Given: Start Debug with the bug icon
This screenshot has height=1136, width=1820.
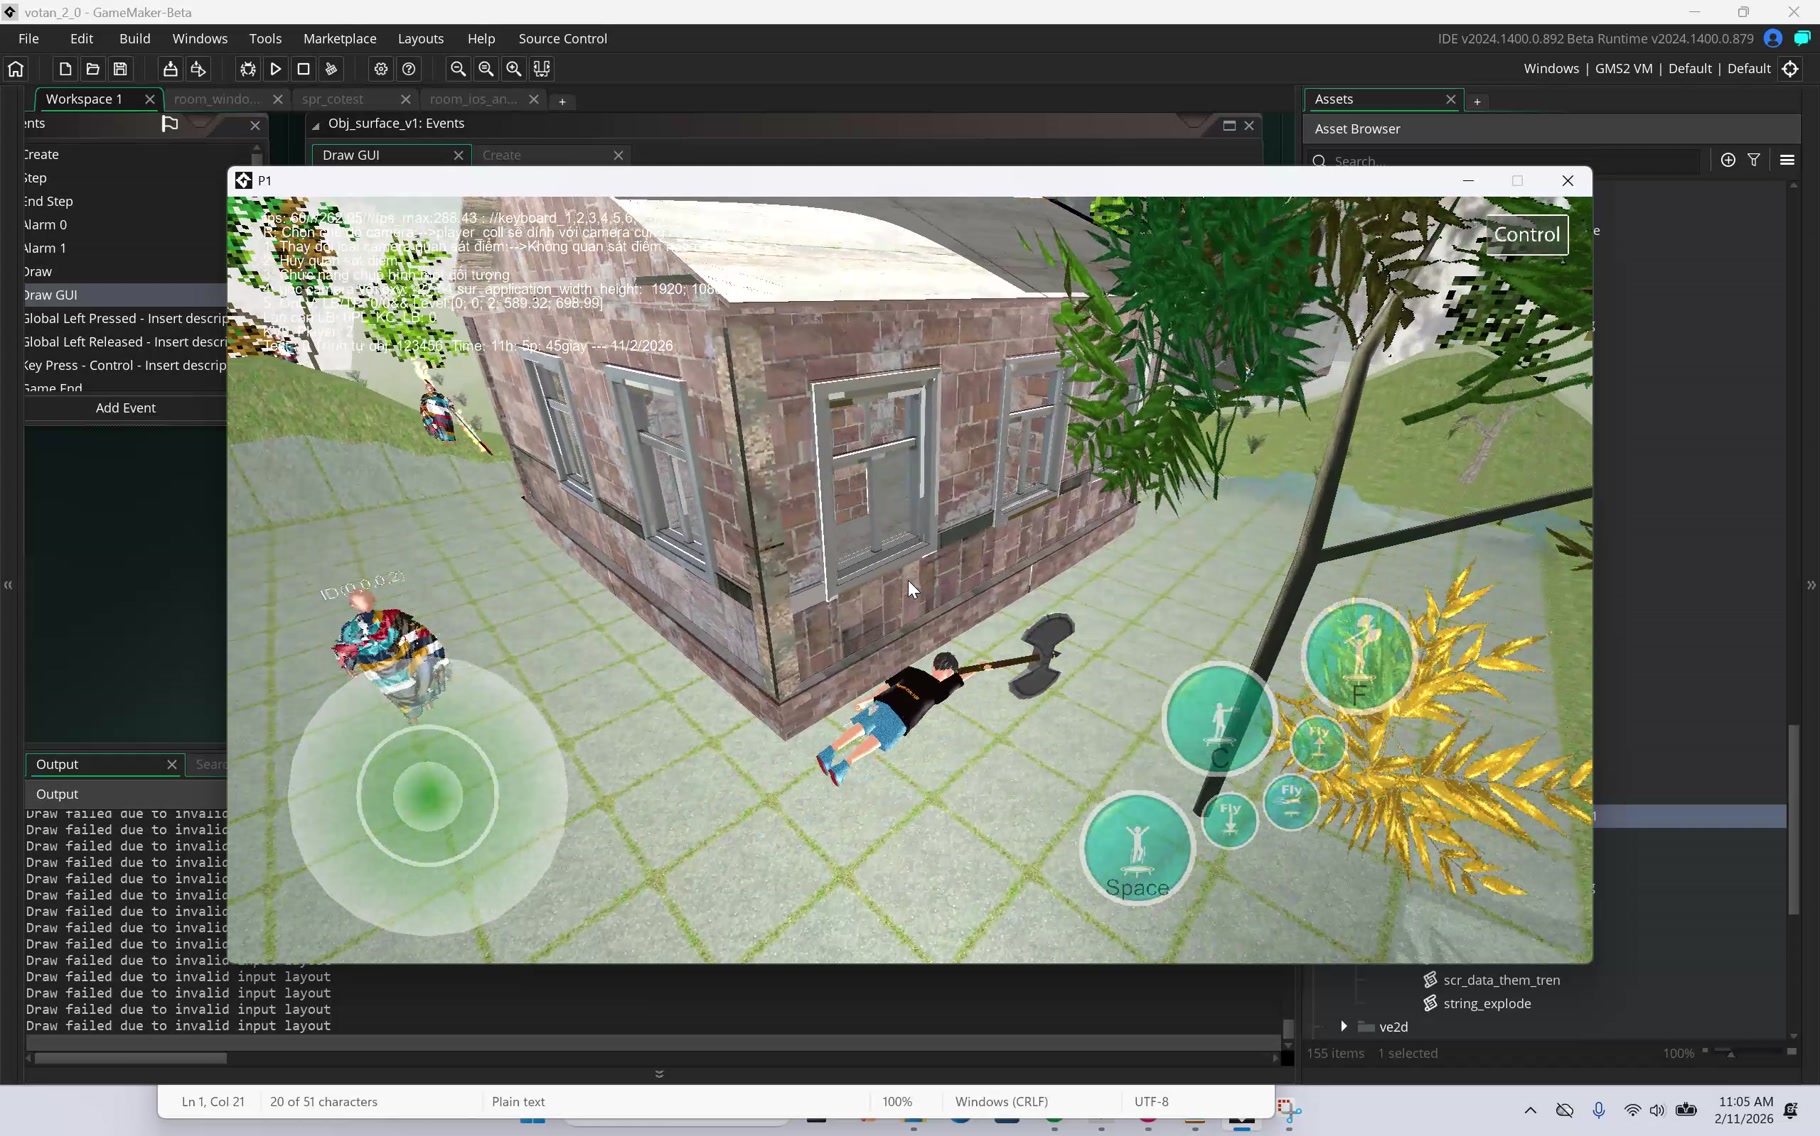Looking at the screenshot, I should tap(248, 69).
